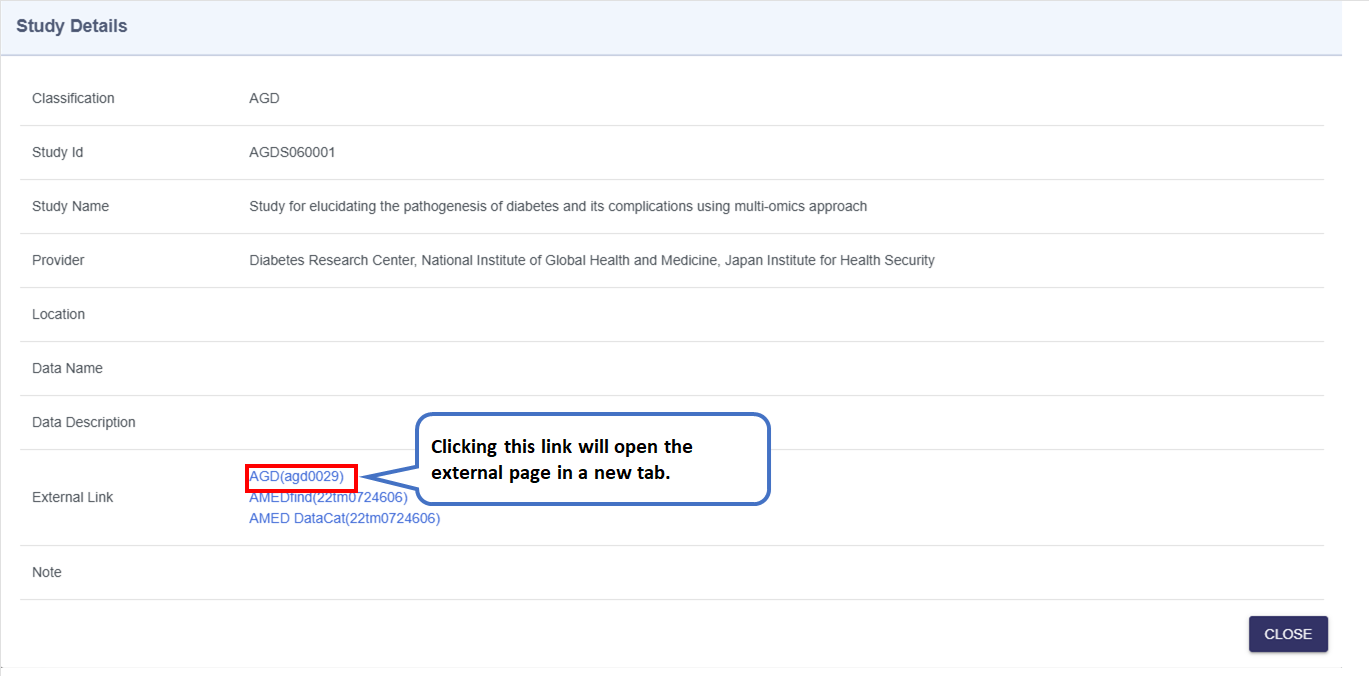Open the AMED DataCat(22tm0724606) link
1369x676 pixels.
pyautogui.click(x=344, y=519)
